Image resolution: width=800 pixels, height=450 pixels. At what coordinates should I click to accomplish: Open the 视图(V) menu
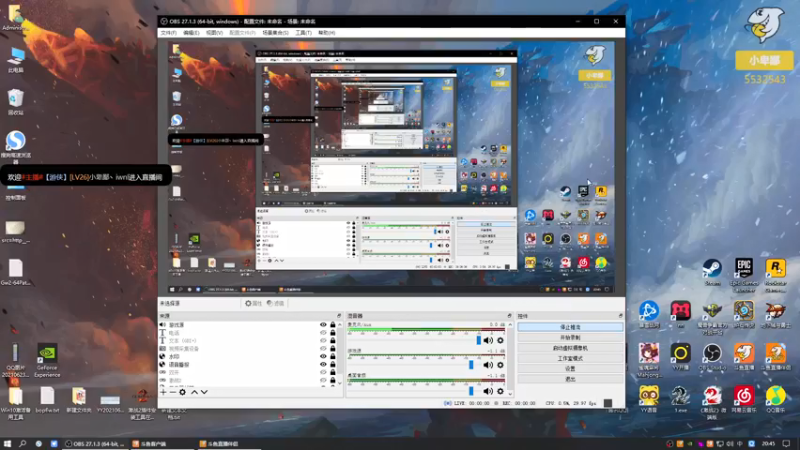click(214, 33)
